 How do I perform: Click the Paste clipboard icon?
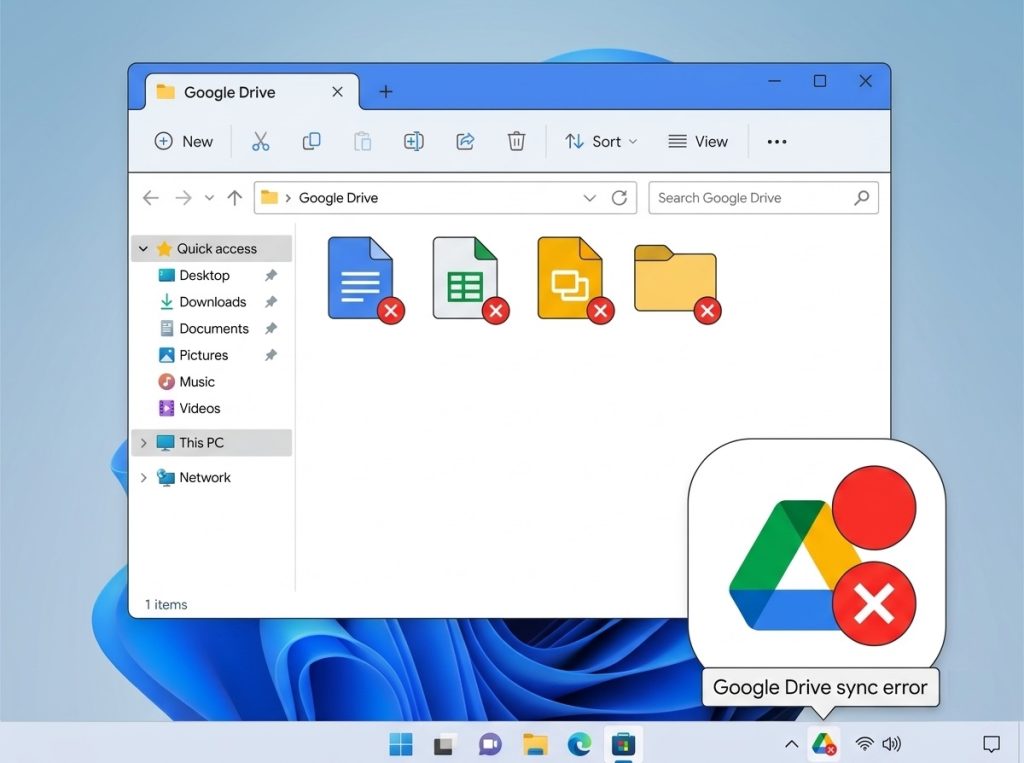(x=362, y=141)
